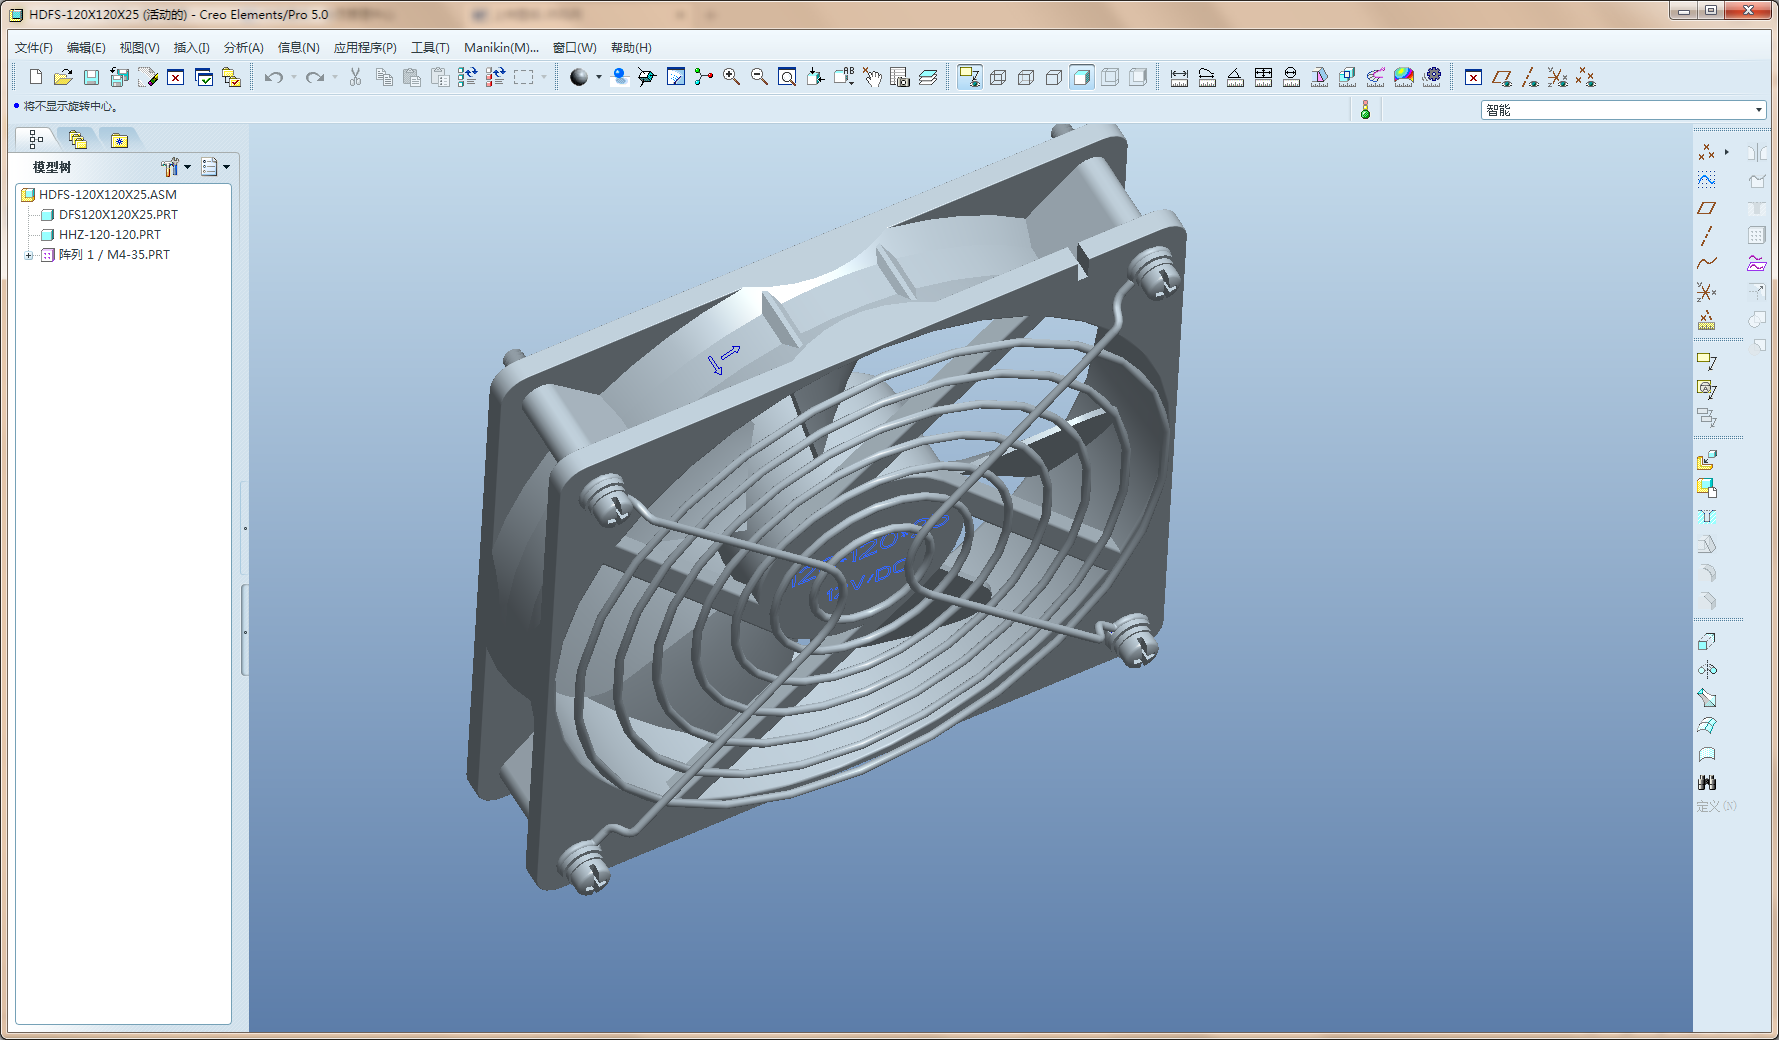1779x1040 pixels.
Task: Repaint the screen with the redraw icon
Action: tap(676, 77)
